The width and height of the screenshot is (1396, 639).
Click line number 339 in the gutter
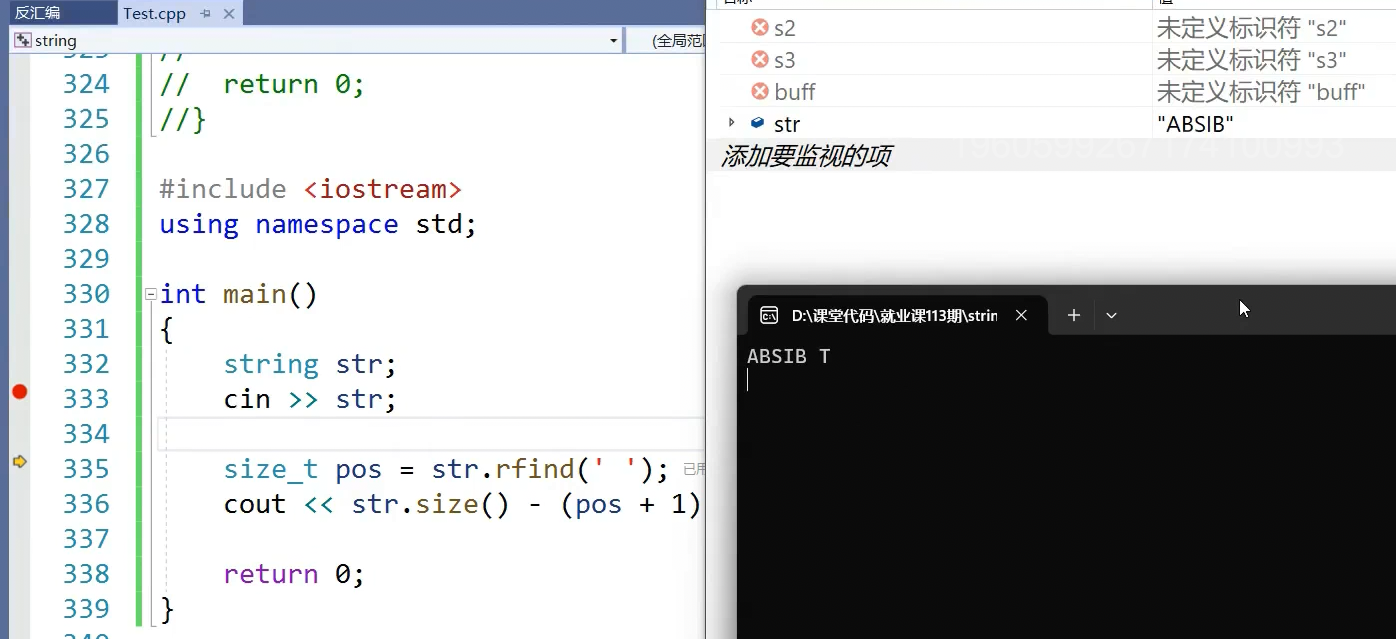click(86, 609)
